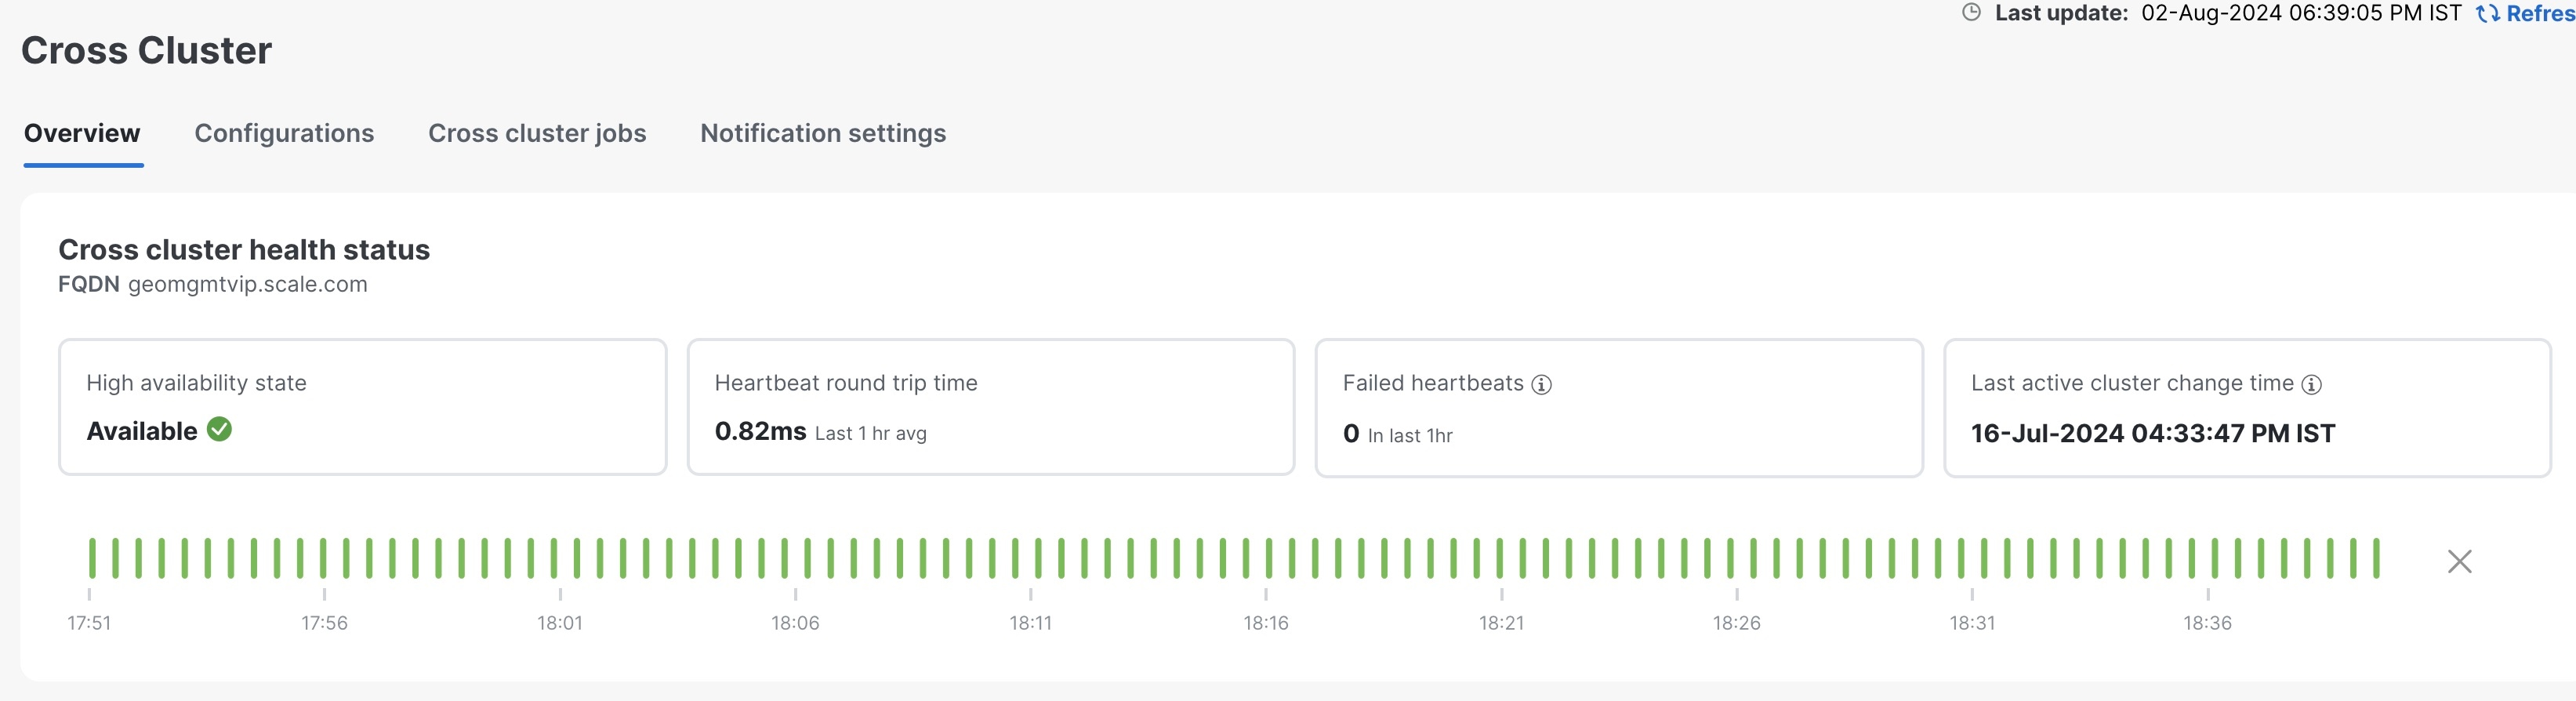This screenshot has height=701, width=2576.
Task: Open the Configurations tab
Action: pyautogui.click(x=284, y=133)
